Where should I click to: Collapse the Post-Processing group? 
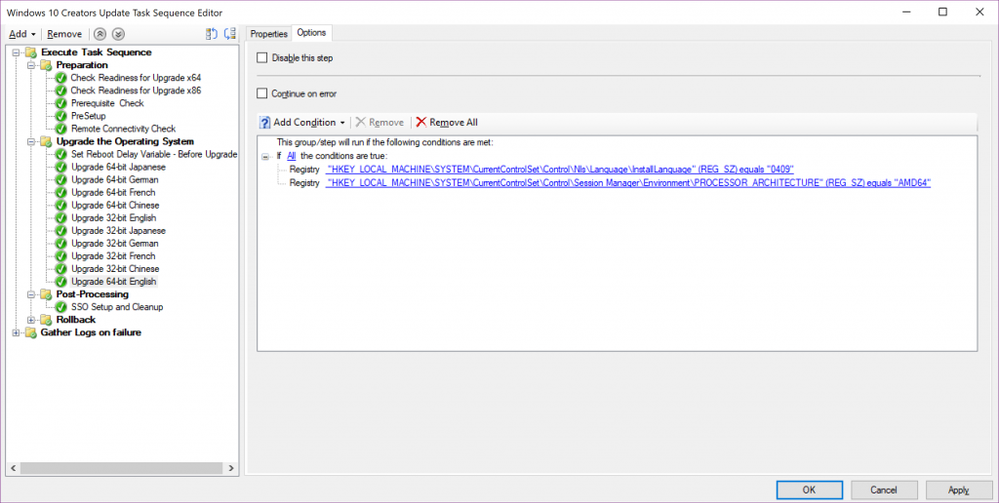pyautogui.click(x=31, y=295)
